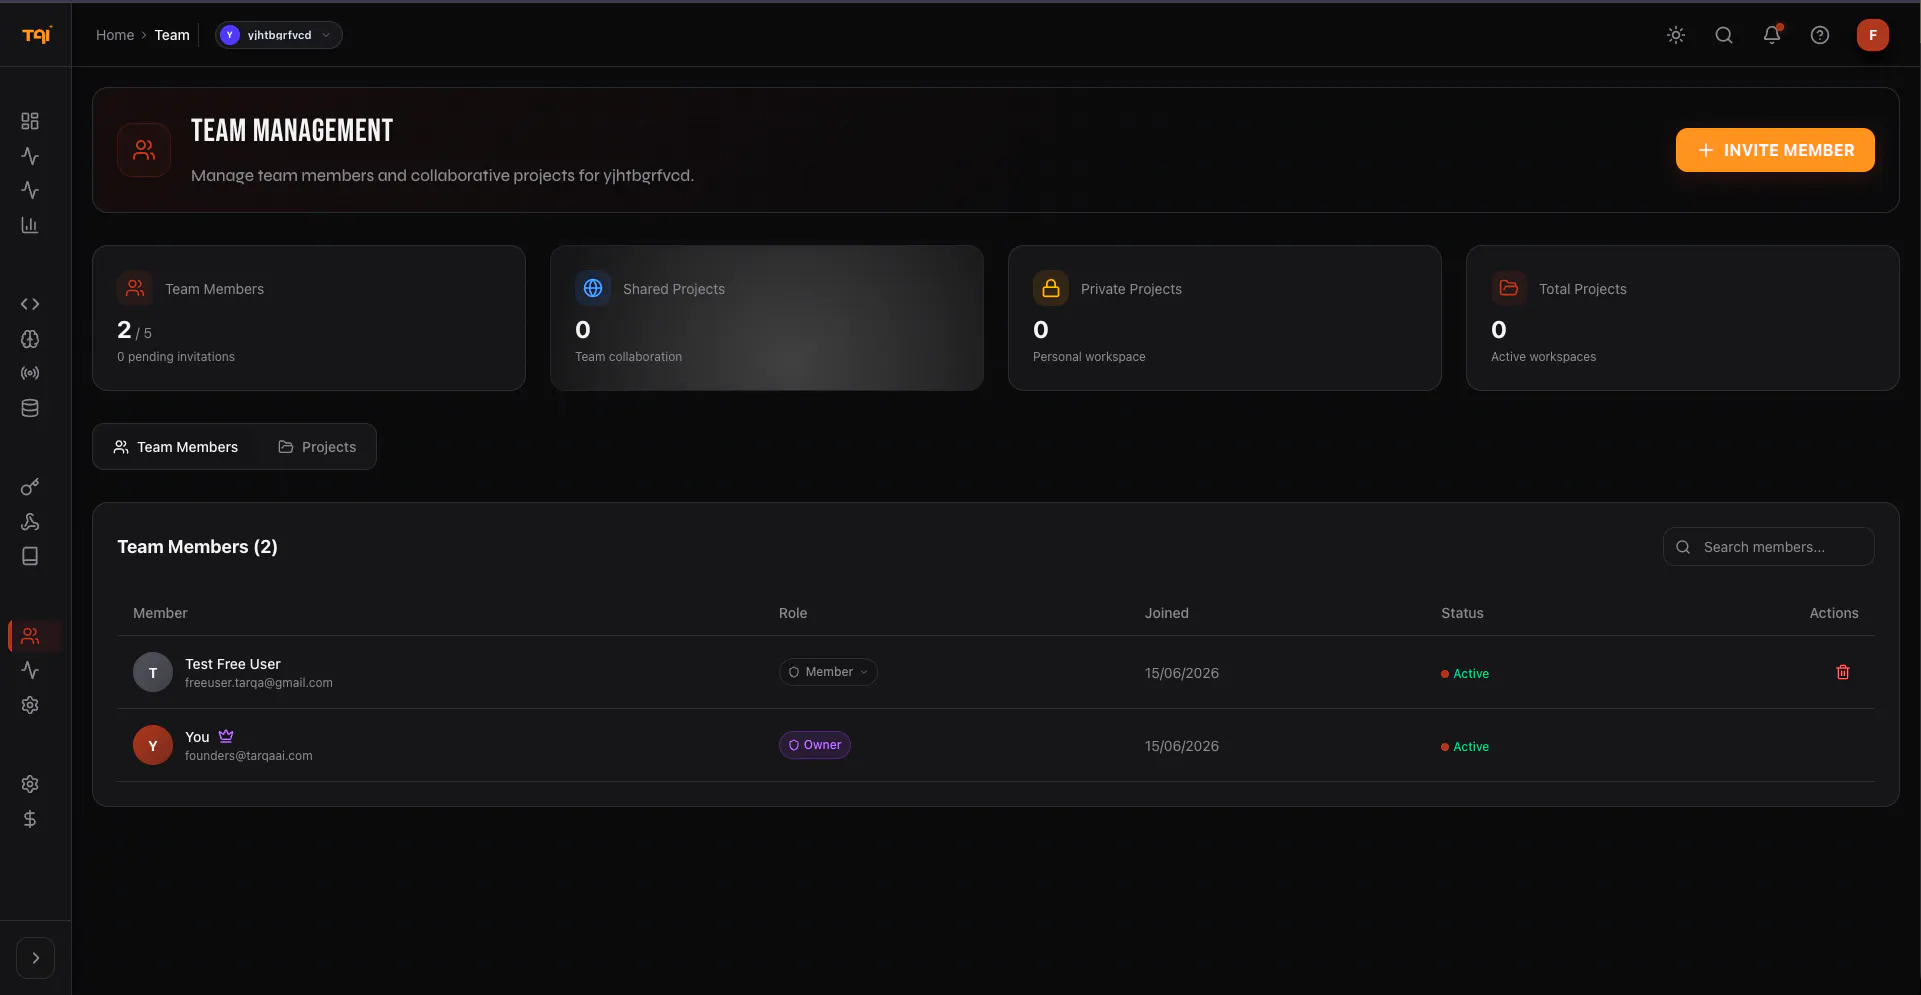This screenshot has height=995, width=1921.
Task: Open the dashboard grid icon in sidebar
Action: click(30, 121)
